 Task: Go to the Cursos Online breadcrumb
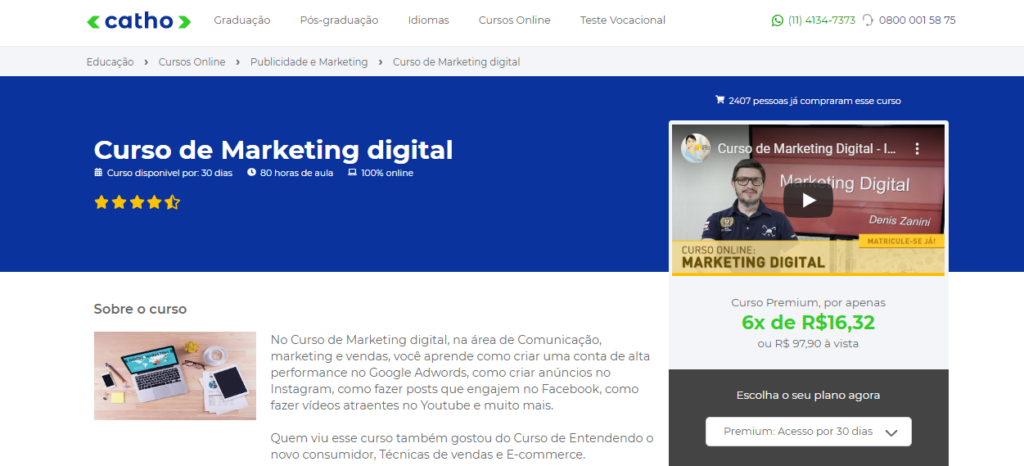(x=192, y=62)
